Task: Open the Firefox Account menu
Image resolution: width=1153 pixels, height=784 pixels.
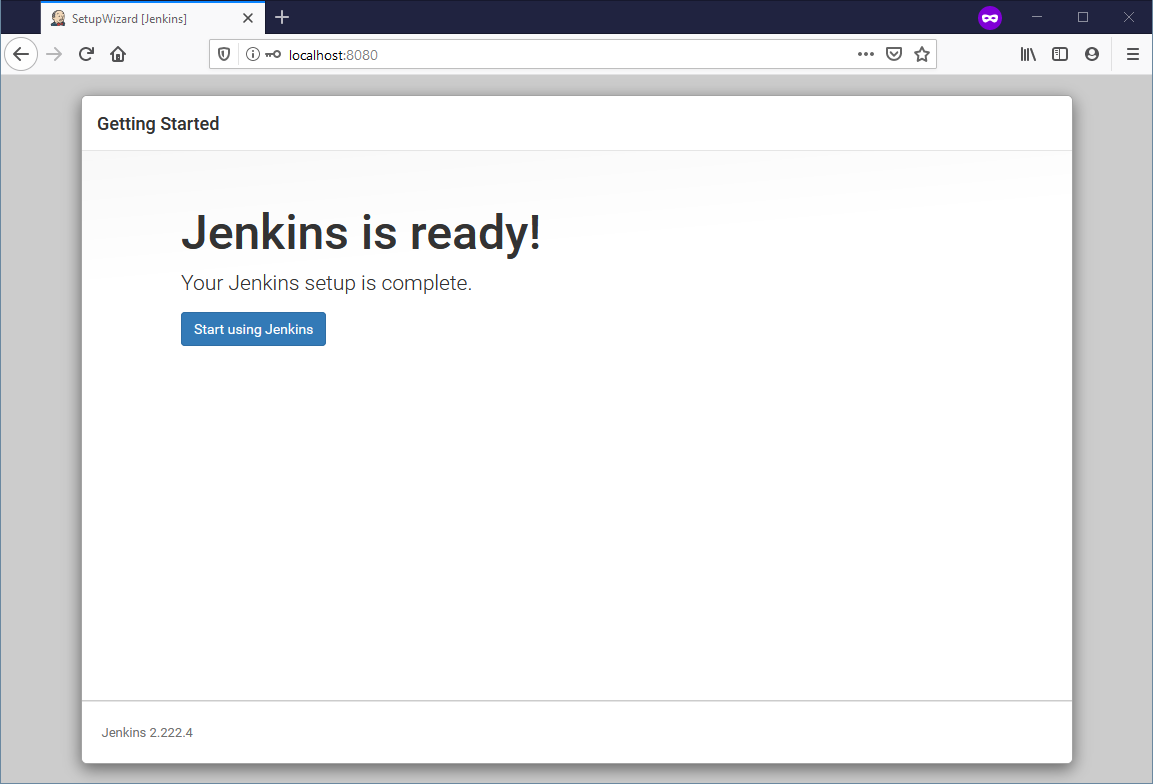Action: [1092, 54]
